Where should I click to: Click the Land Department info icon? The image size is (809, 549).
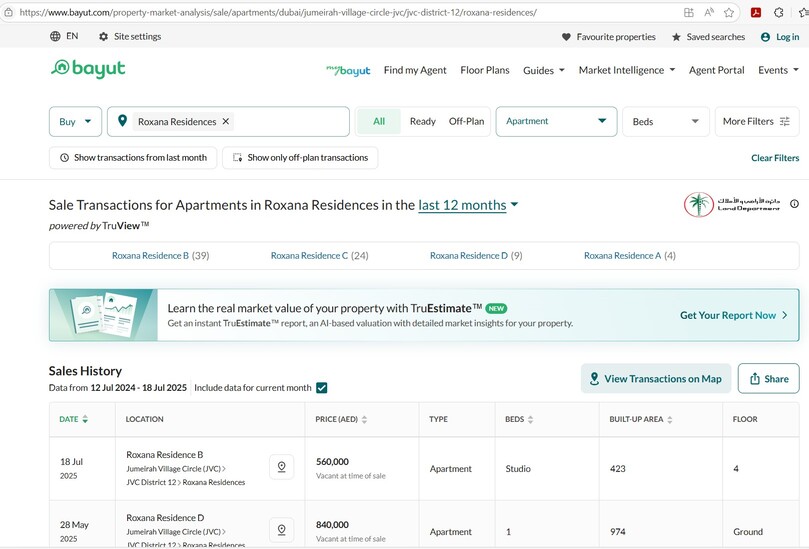[x=794, y=204]
